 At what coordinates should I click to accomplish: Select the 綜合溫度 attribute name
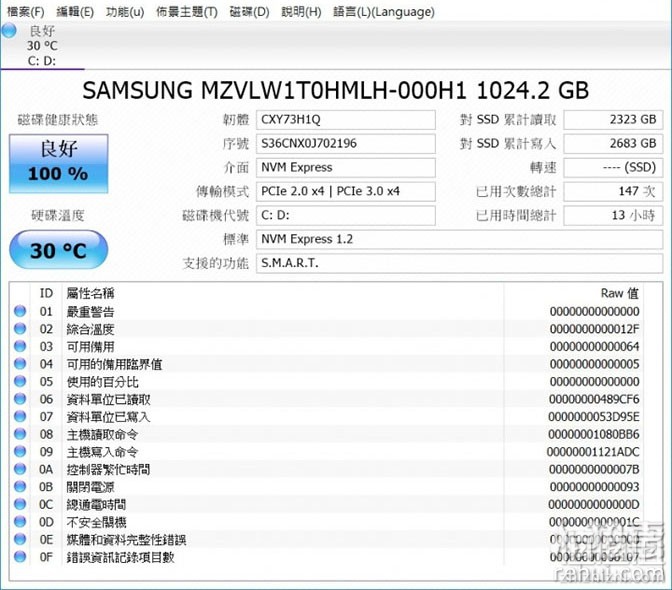coord(90,329)
